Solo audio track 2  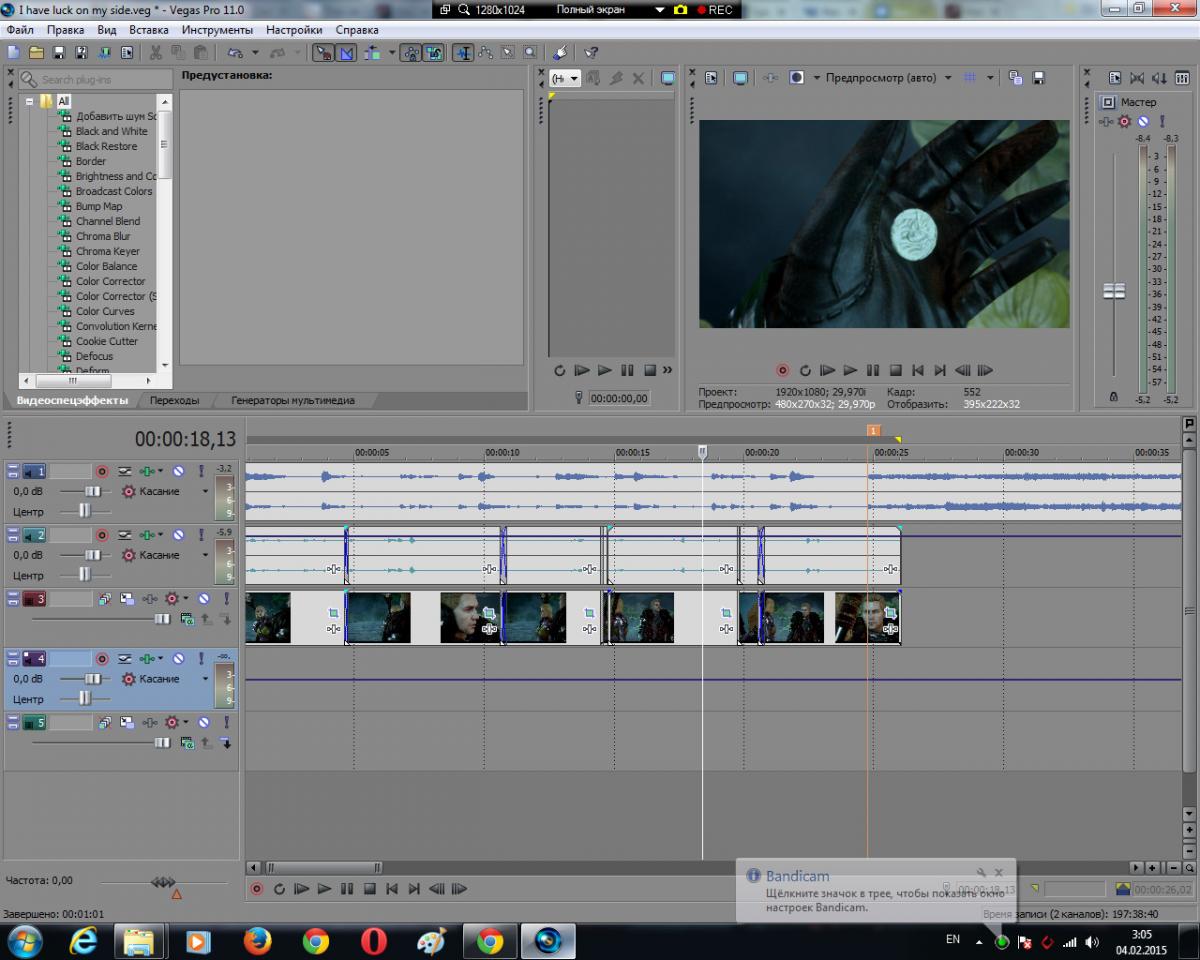pyautogui.click(x=201, y=535)
